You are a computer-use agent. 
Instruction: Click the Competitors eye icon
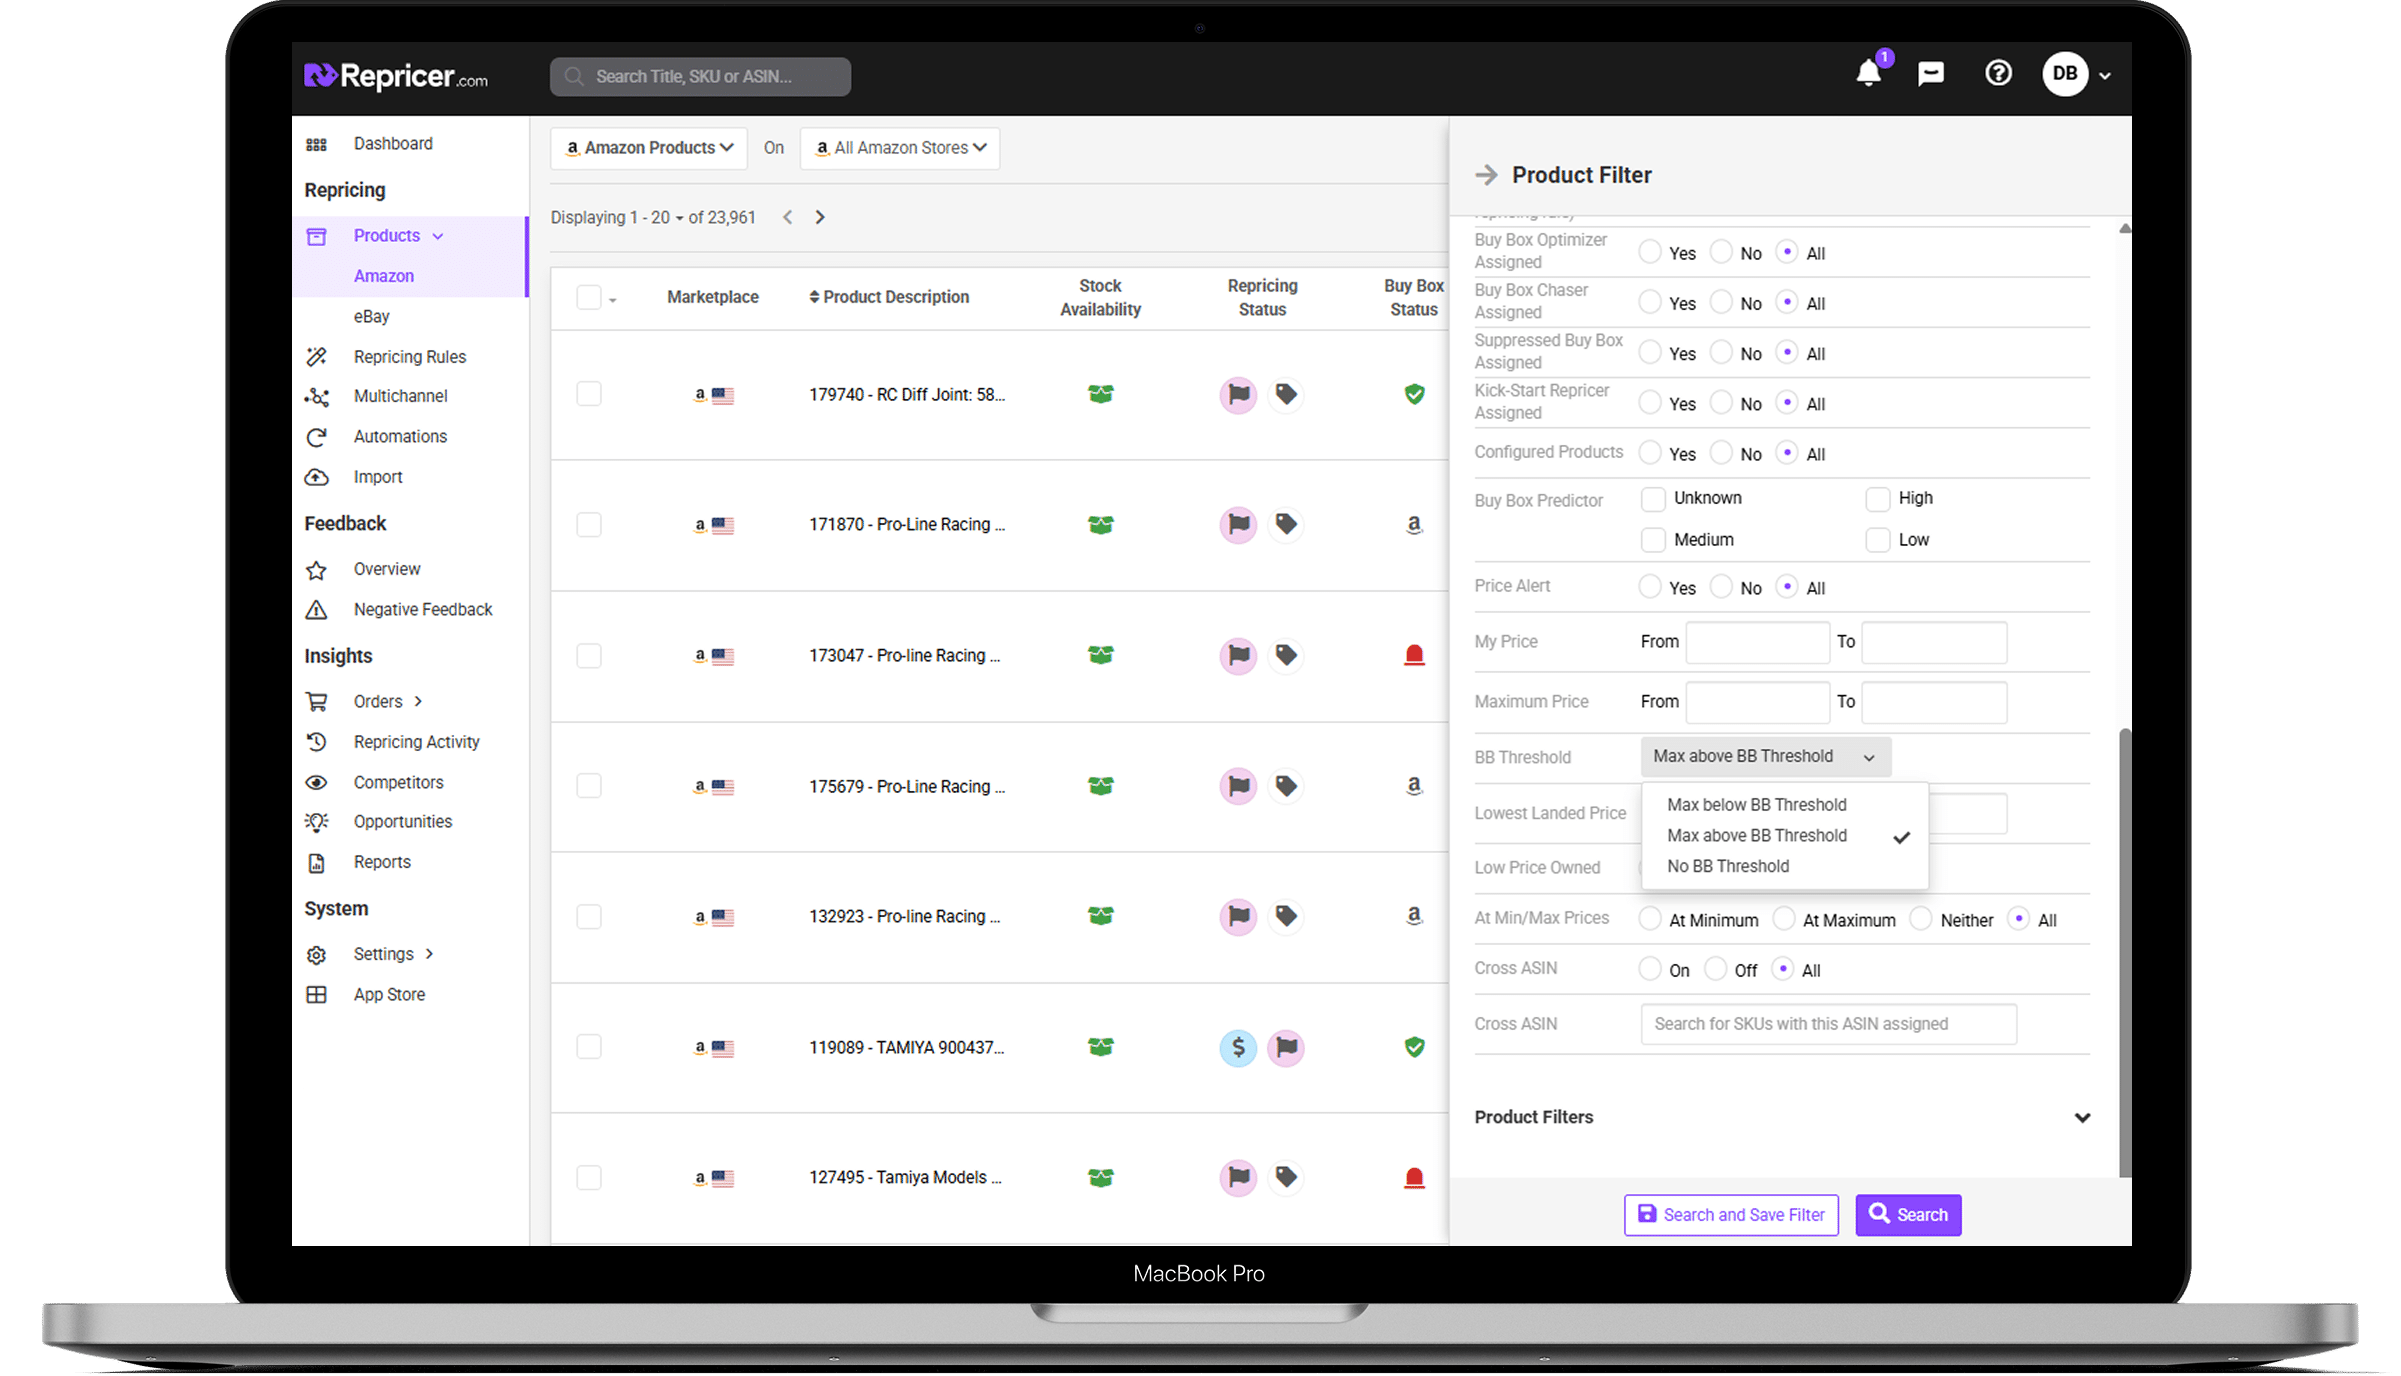pos(316,782)
